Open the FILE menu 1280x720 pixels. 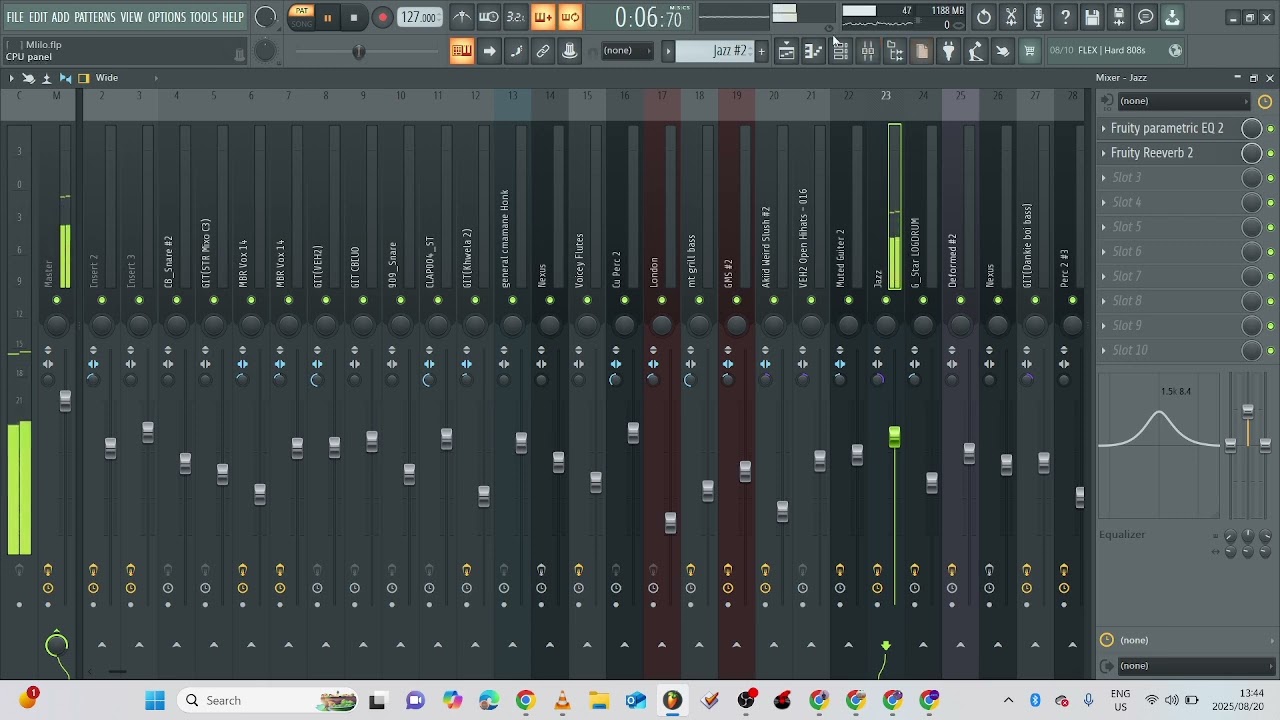coord(15,17)
